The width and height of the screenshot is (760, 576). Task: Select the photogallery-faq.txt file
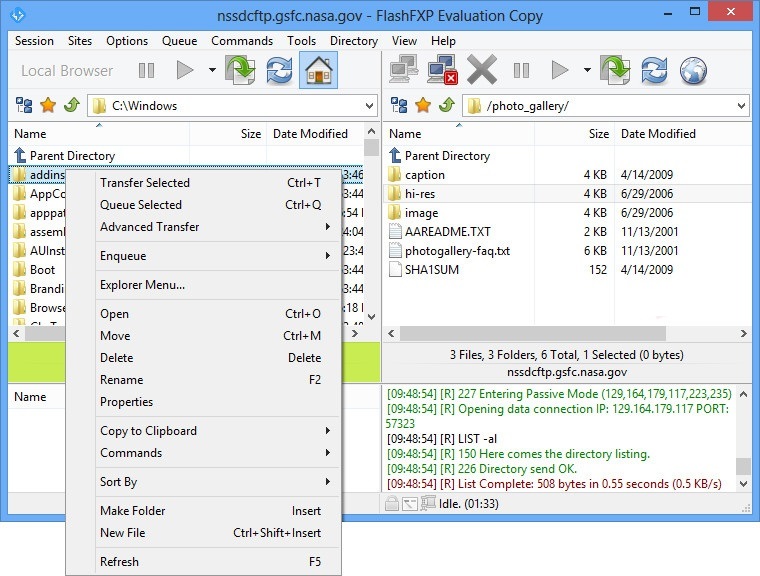coord(567,251)
